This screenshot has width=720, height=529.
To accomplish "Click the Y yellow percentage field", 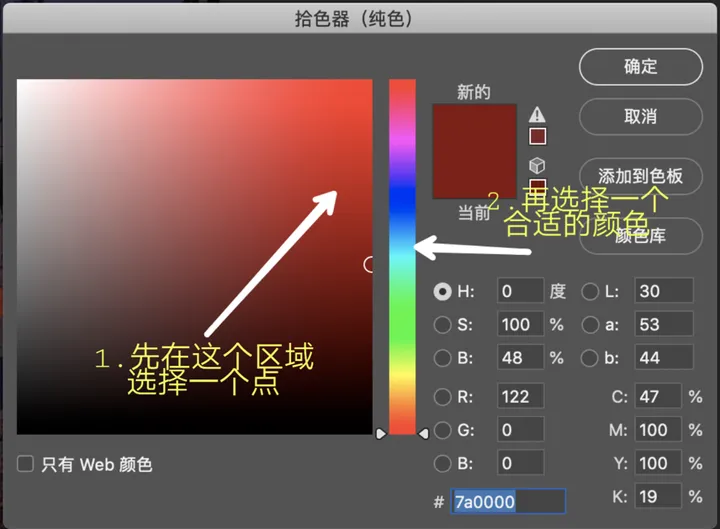I will [x=658, y=462].
